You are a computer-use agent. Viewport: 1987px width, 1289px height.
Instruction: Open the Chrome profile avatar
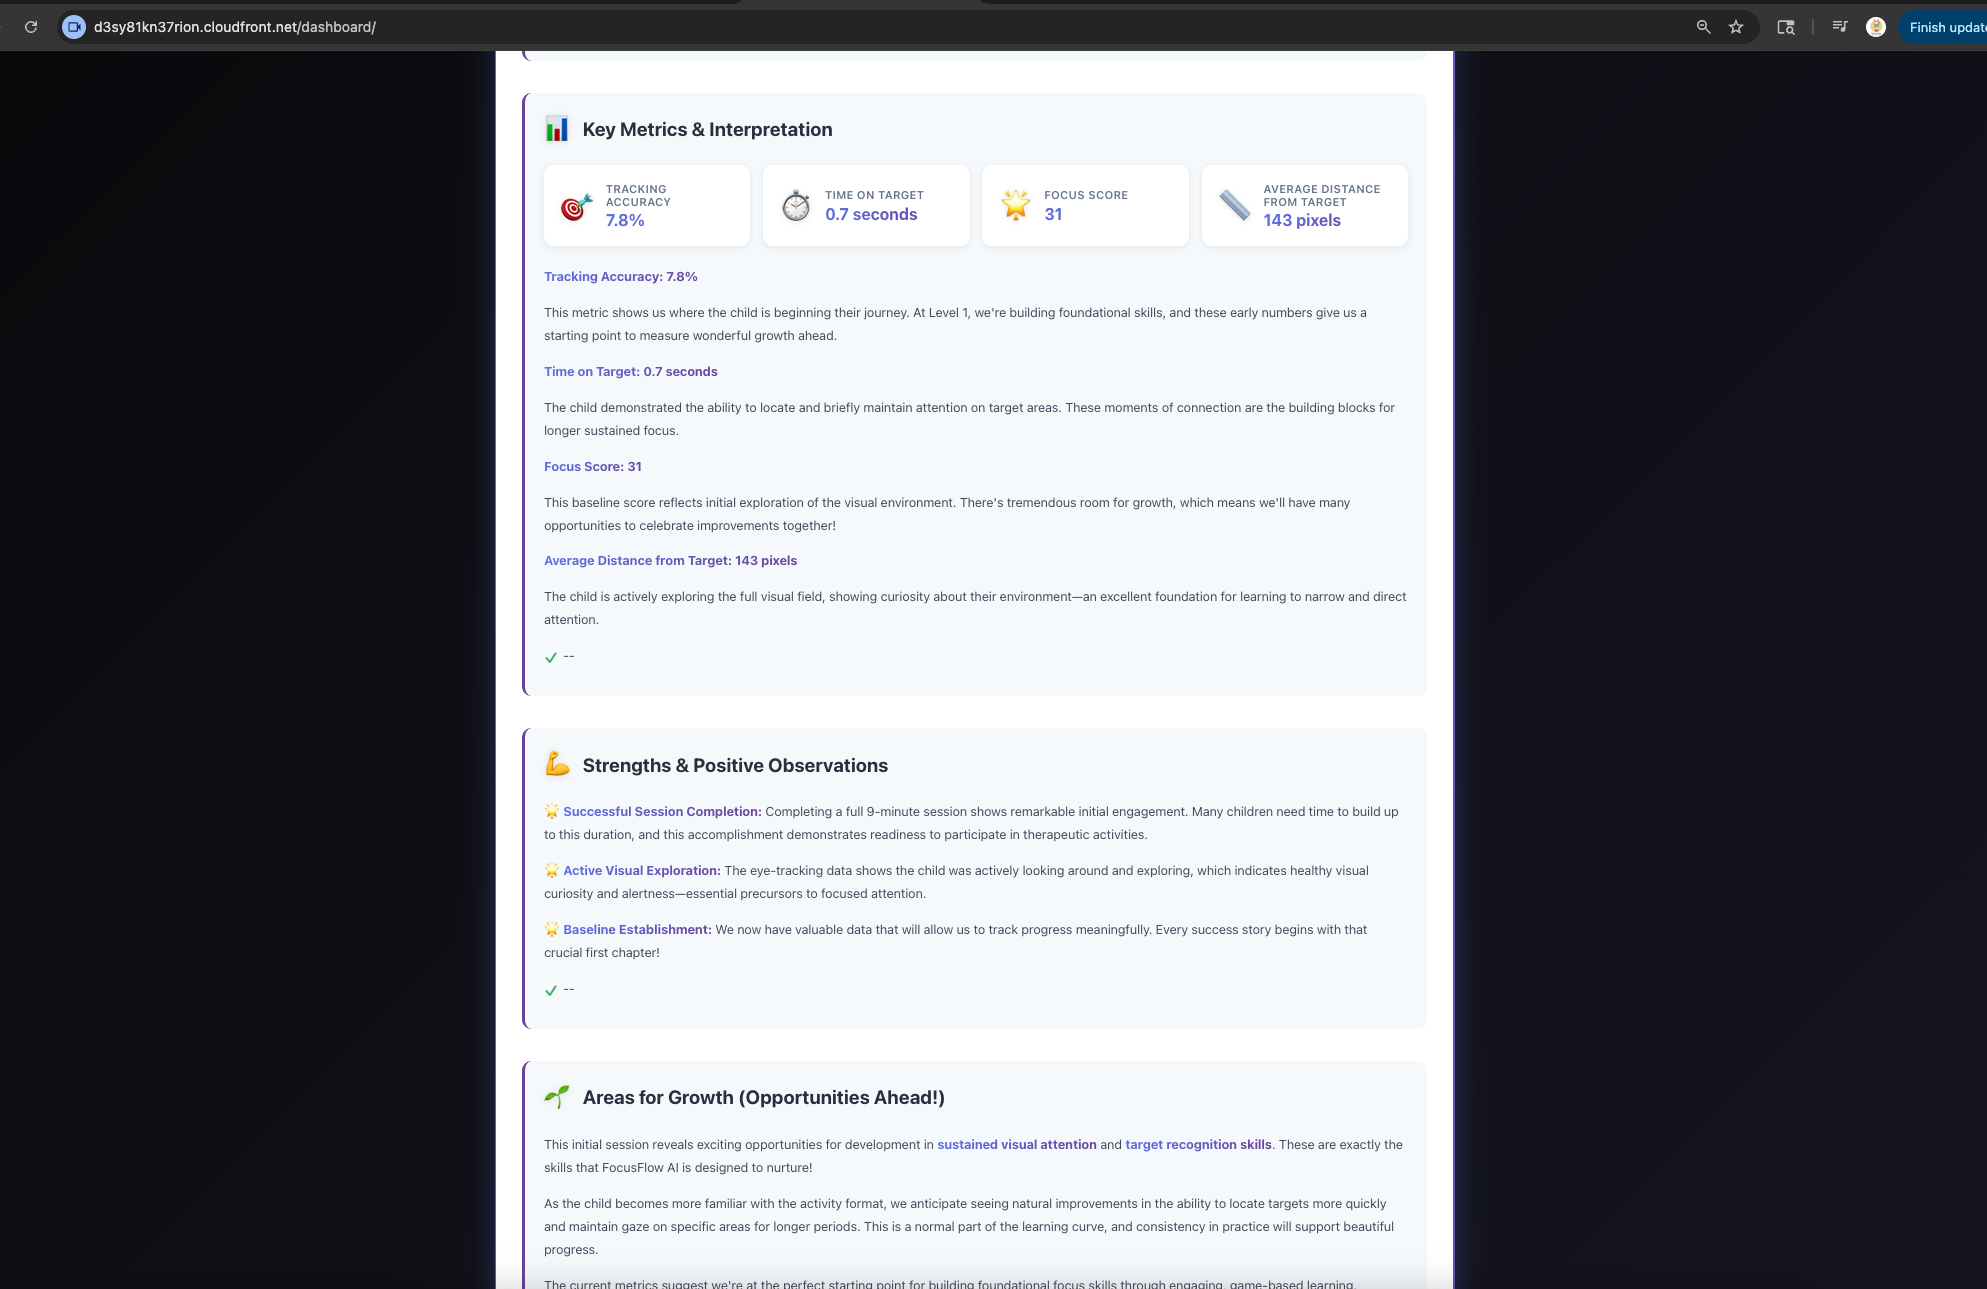pos(1876,27)
